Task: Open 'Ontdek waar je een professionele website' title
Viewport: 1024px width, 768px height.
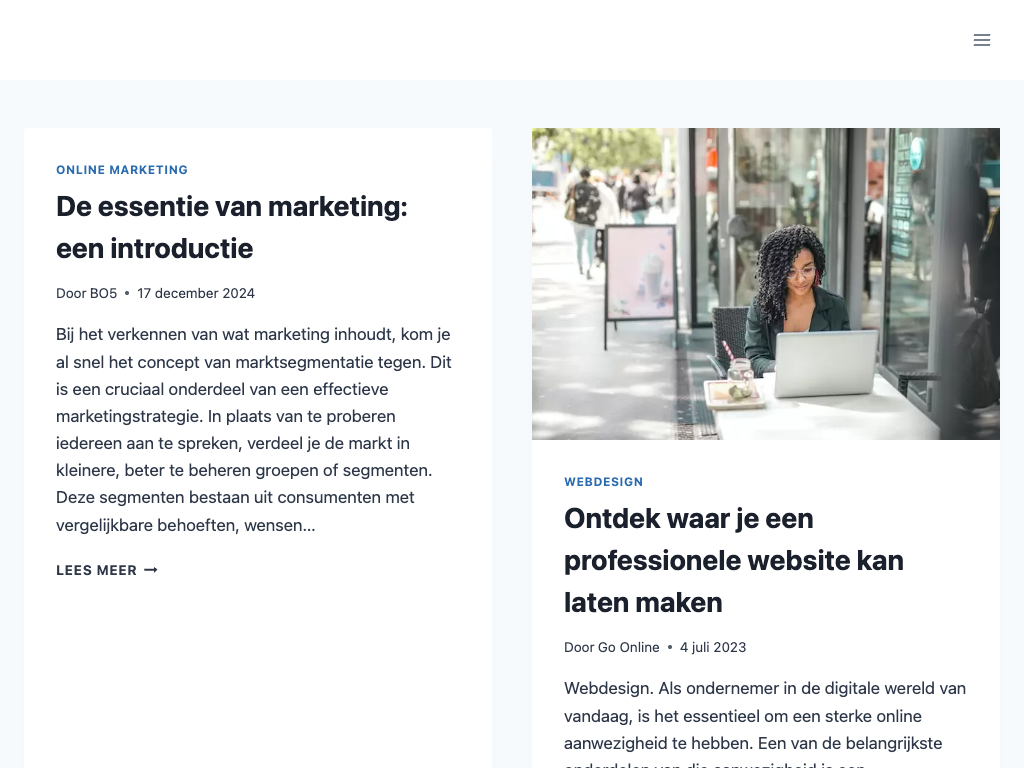Action: tap(734, 560)
